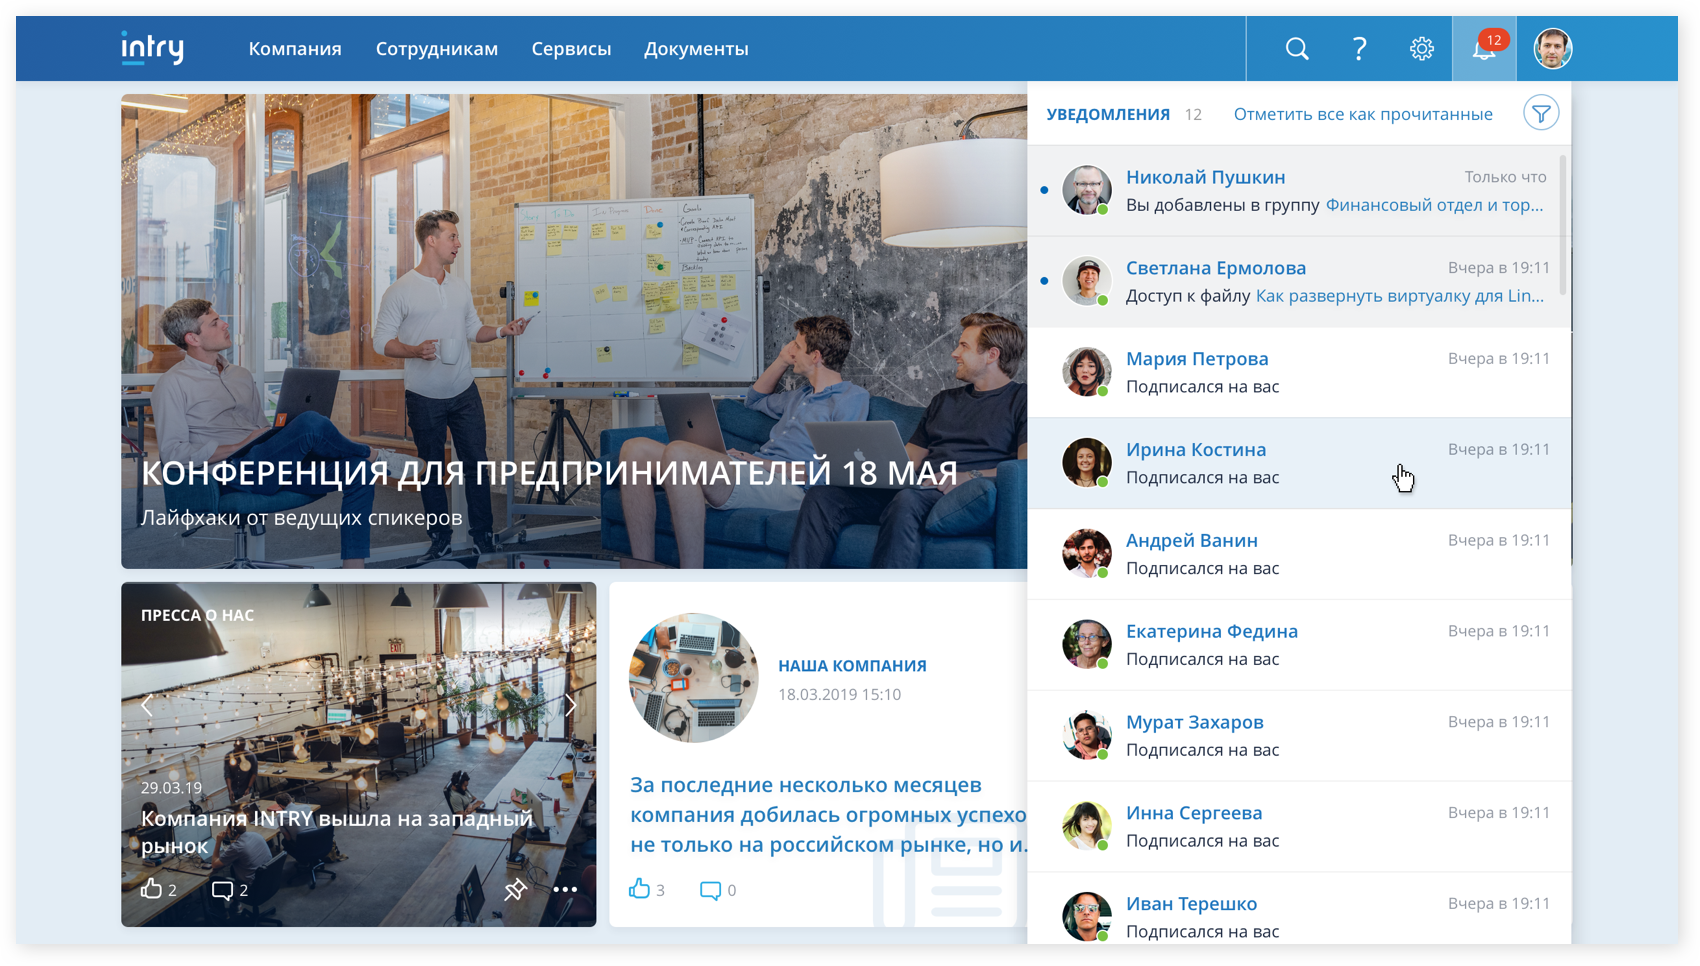The width and height of the screenshot is (1700, 966).
Task: Toggle the pin on the ПРЕССА О НАС card
Action: [516, 889]
